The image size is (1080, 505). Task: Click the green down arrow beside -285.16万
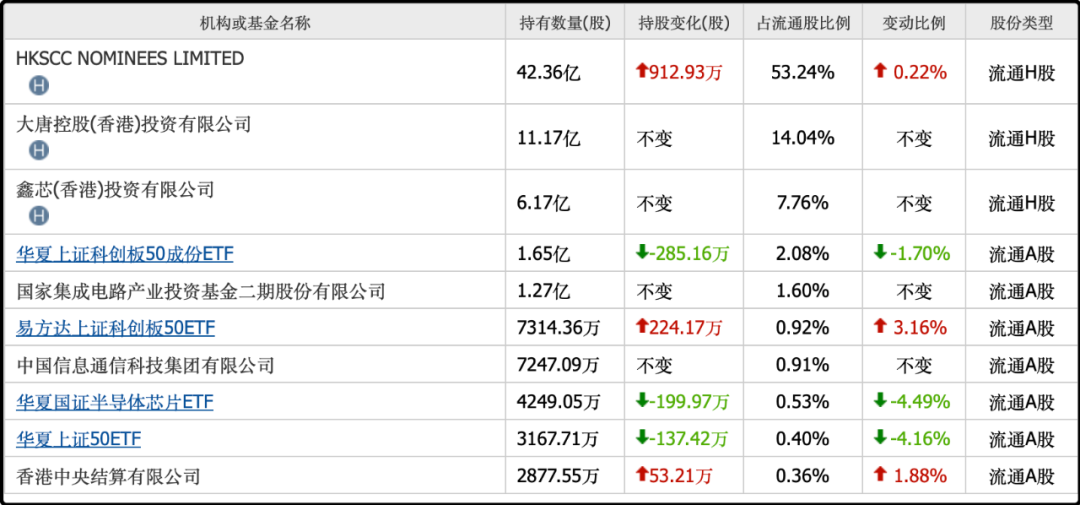[x=642, y=253]
